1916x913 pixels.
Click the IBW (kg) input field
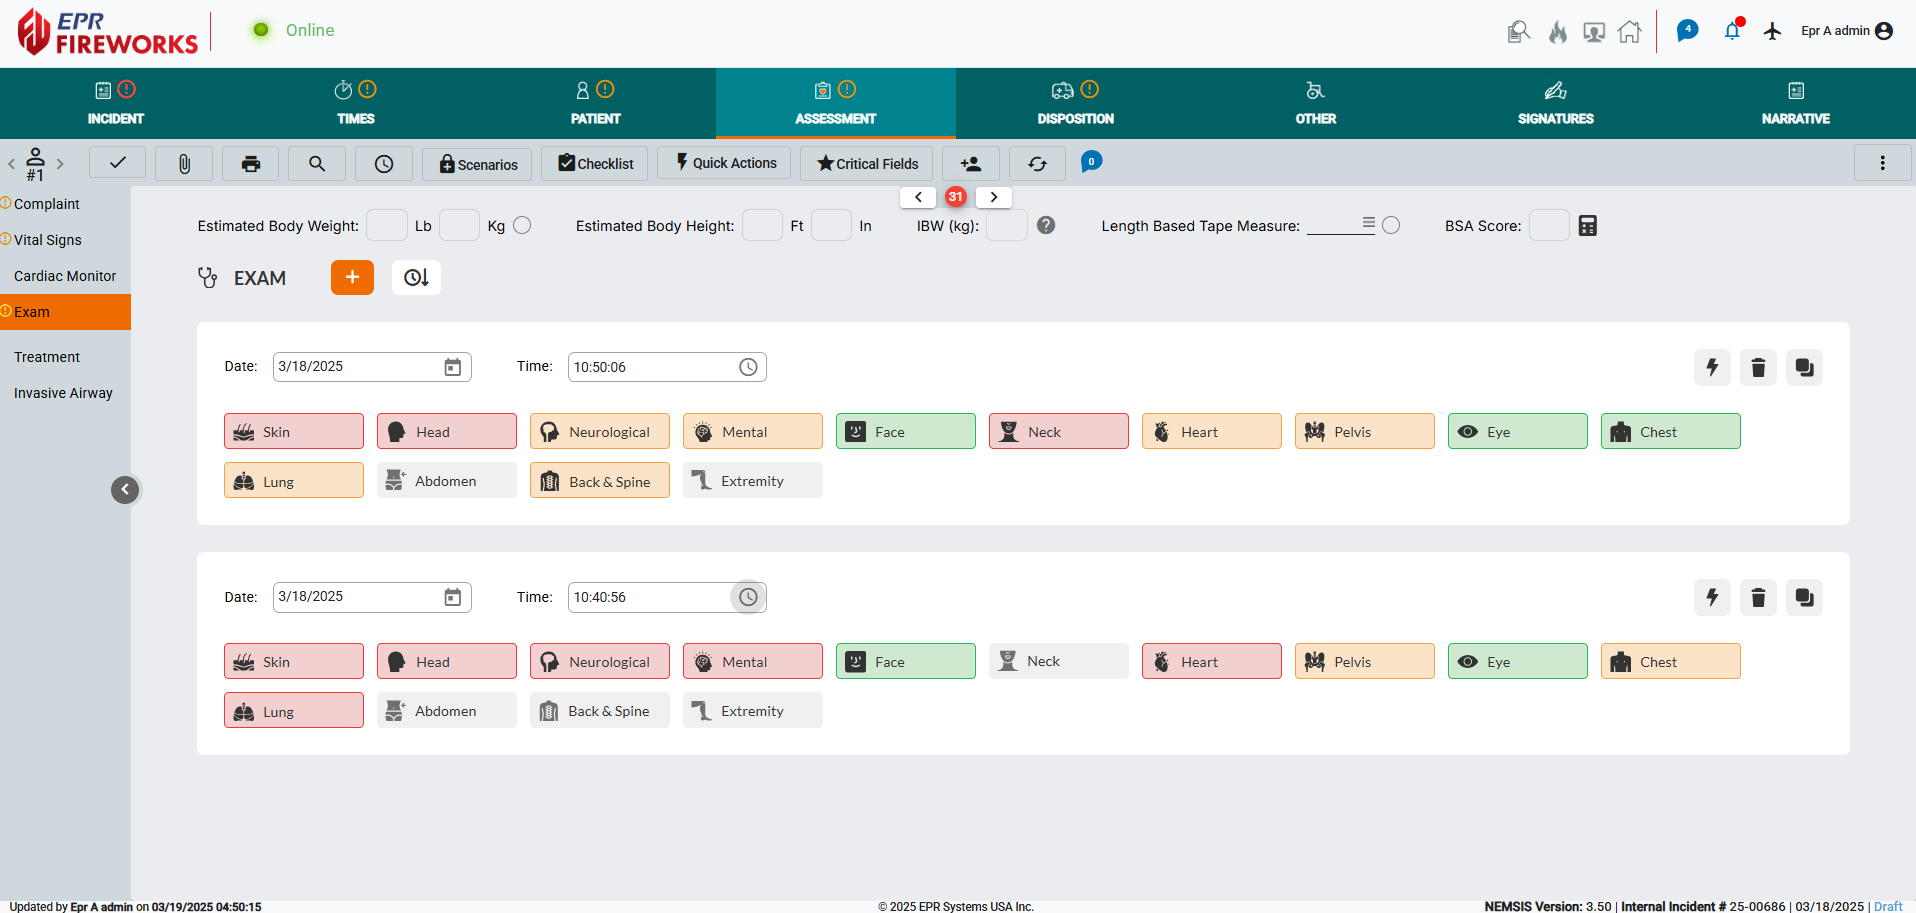click(x=1007, y=225)
